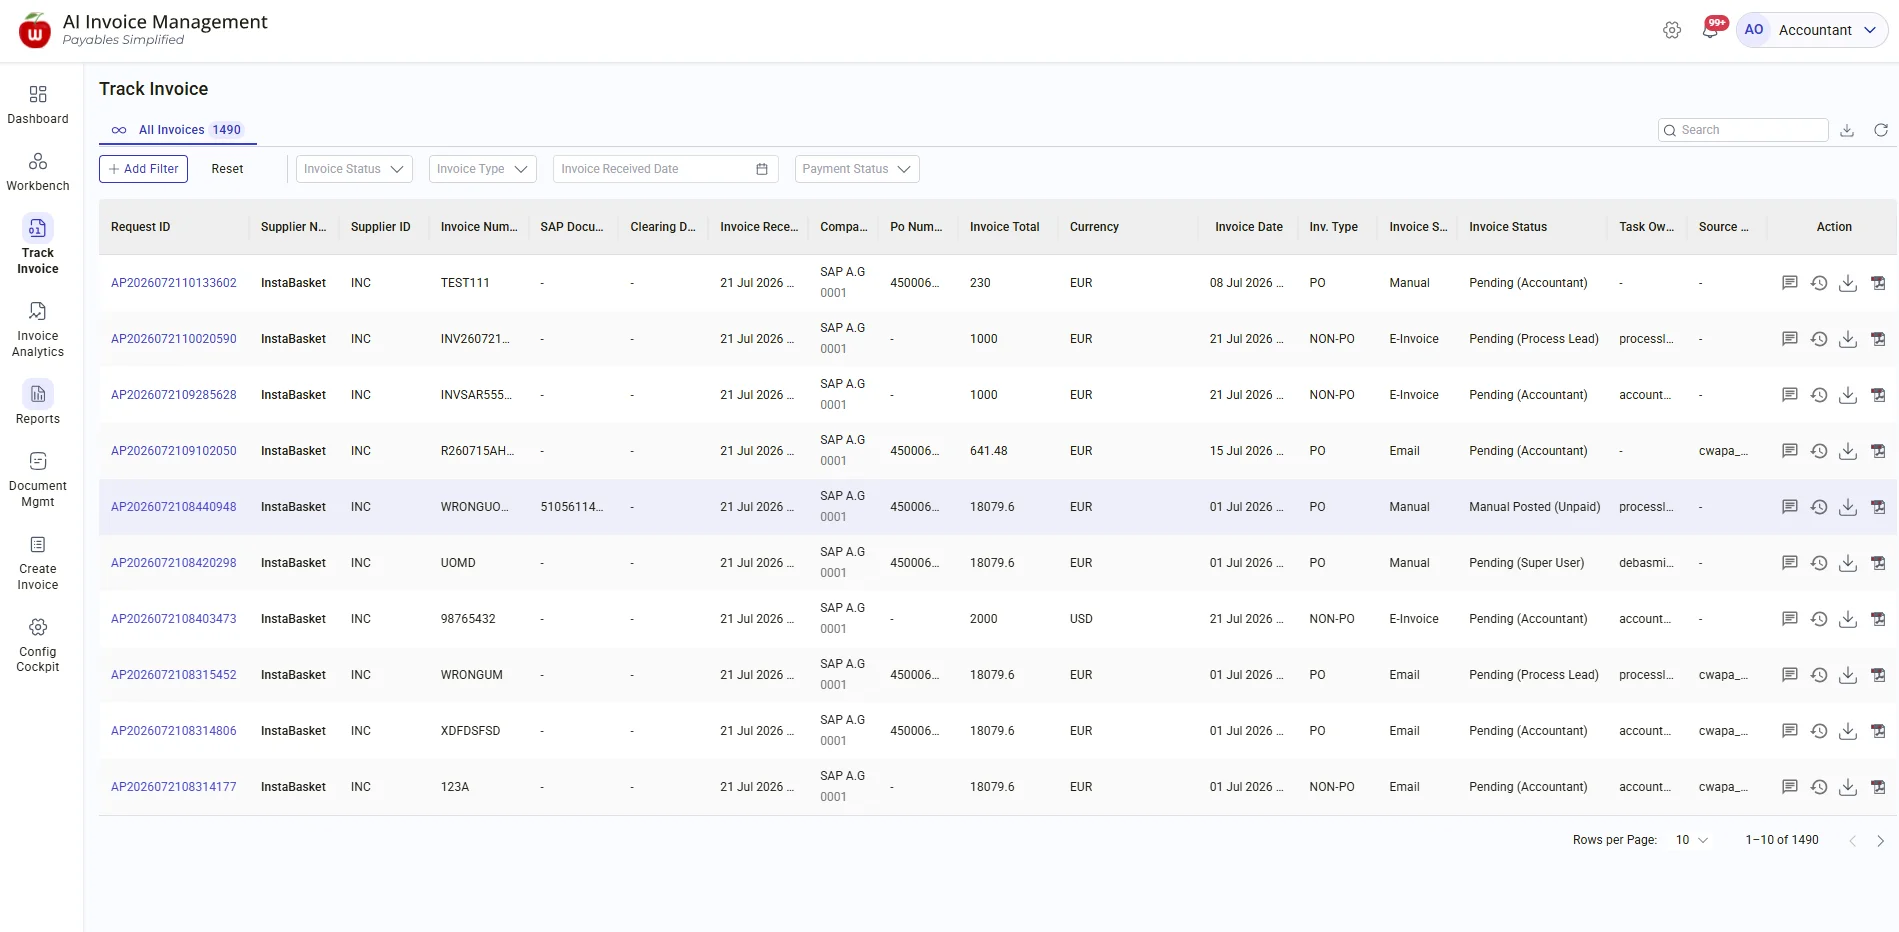Click the "1–10 of 1490" pagination text
This screenshot has width=1899, height=932.
coord(1782,840)
